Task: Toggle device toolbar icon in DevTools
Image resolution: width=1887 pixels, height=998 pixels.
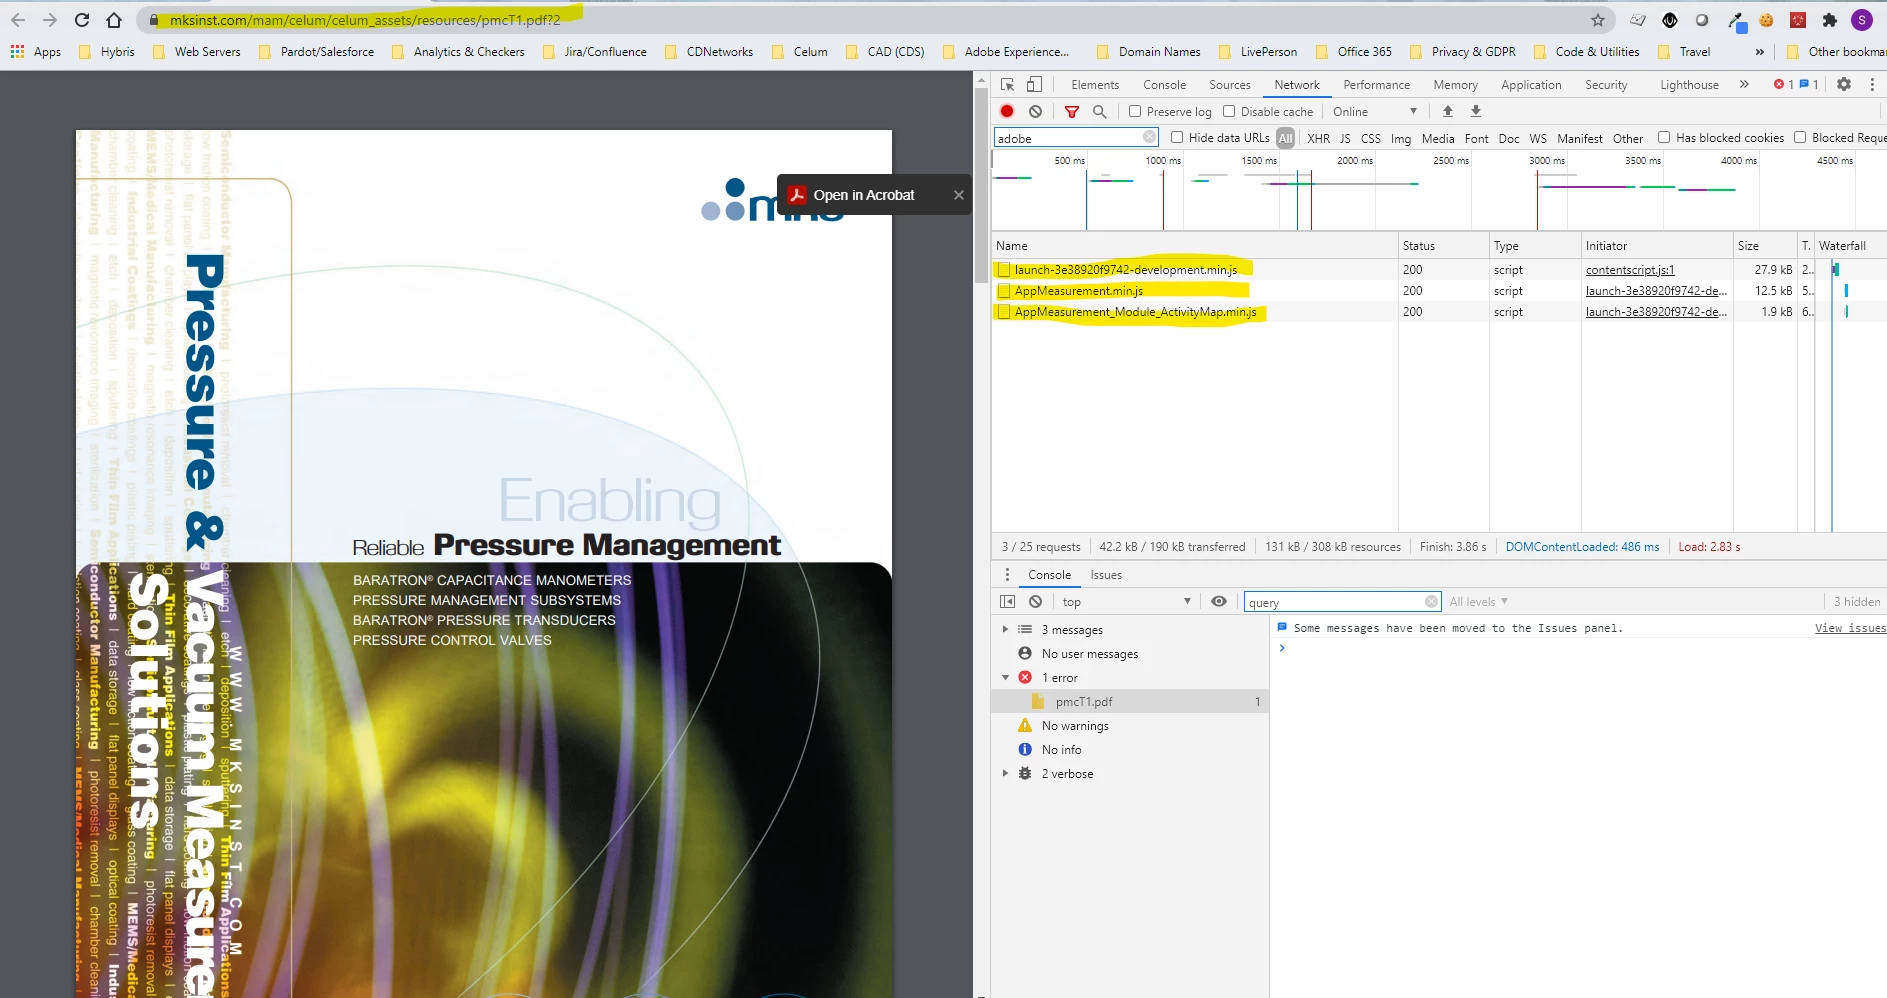Action: (1035, 85)
